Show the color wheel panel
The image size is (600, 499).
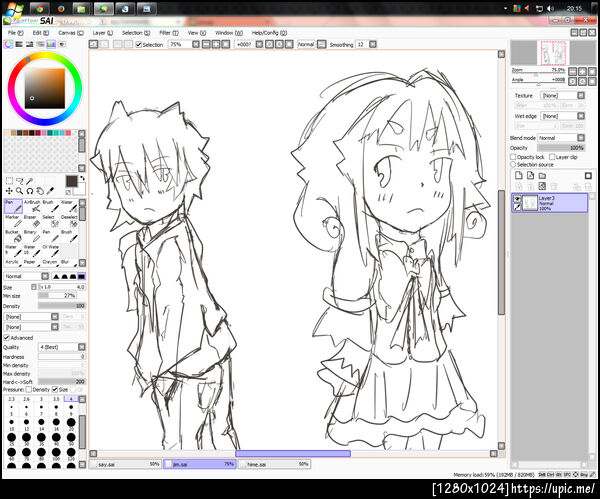(8, 44)
